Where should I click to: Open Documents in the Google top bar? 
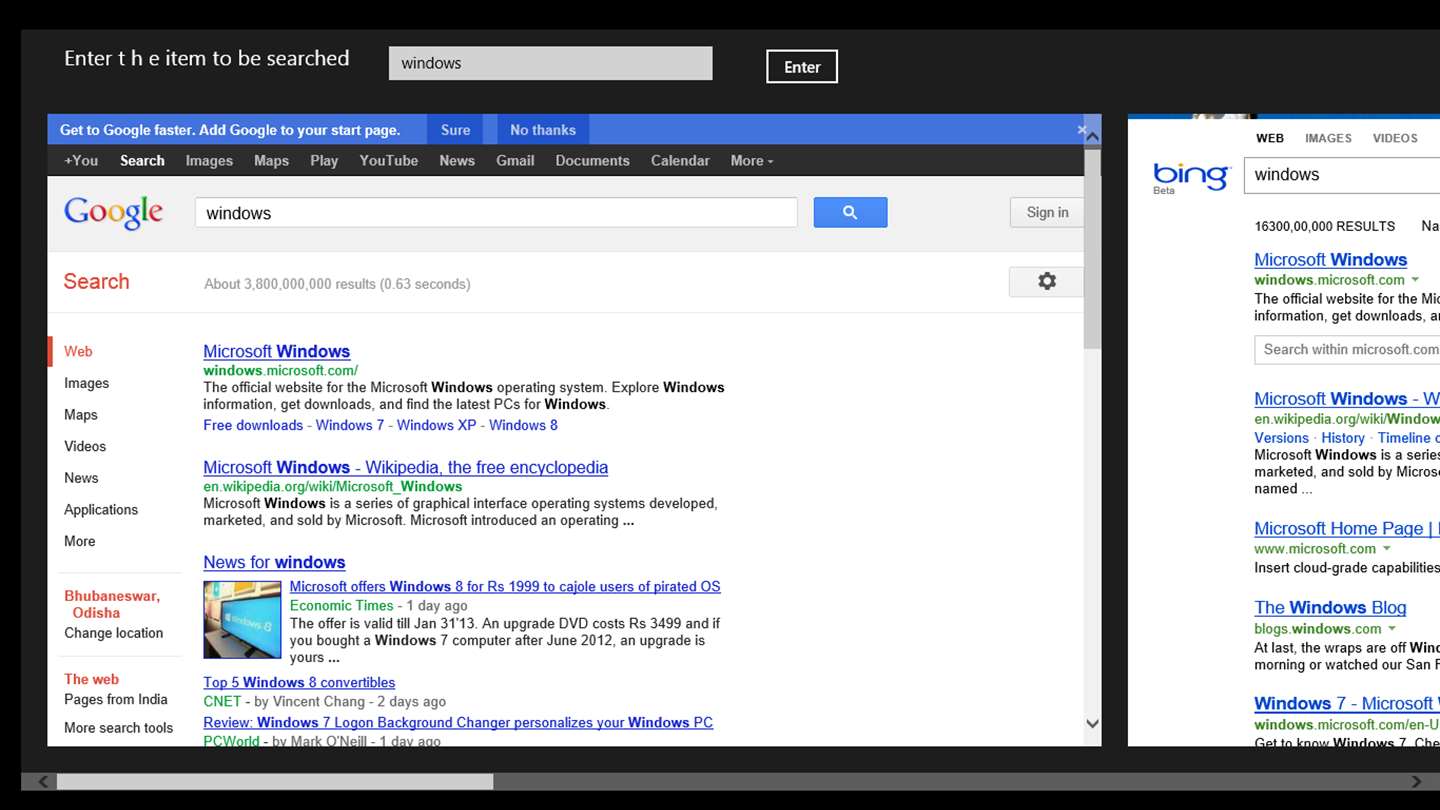592,161
